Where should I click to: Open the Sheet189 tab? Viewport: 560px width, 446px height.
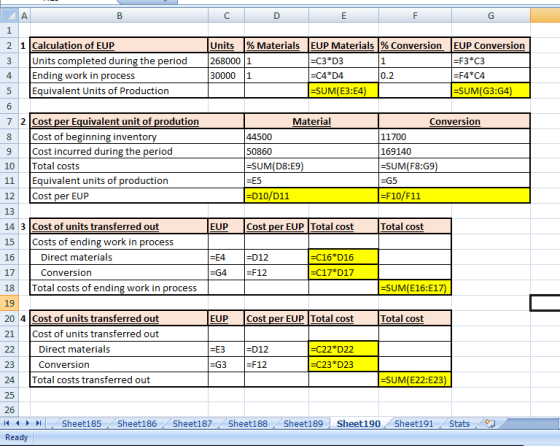(303, 424)
